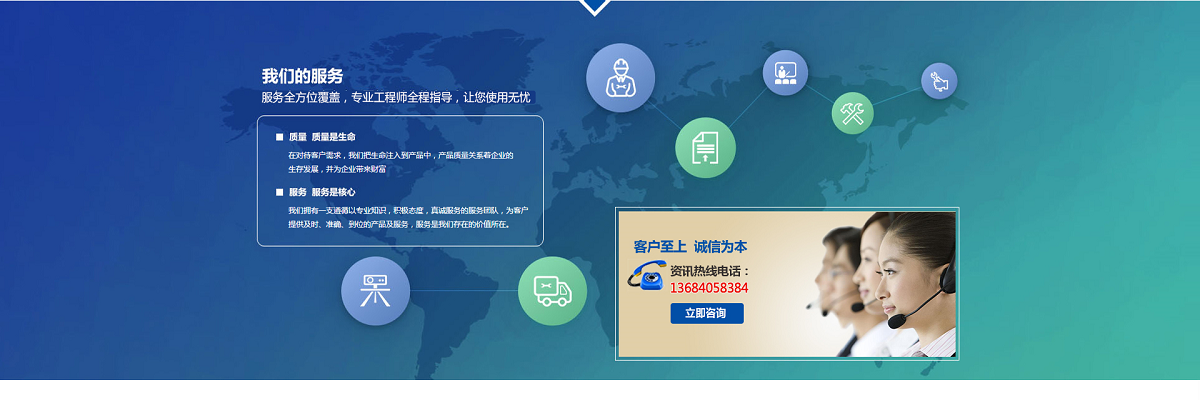This screenshot has width=1200, height=400.
Task: Click the 质量 质量是生命 bullet title
Action: coord(321,136)
